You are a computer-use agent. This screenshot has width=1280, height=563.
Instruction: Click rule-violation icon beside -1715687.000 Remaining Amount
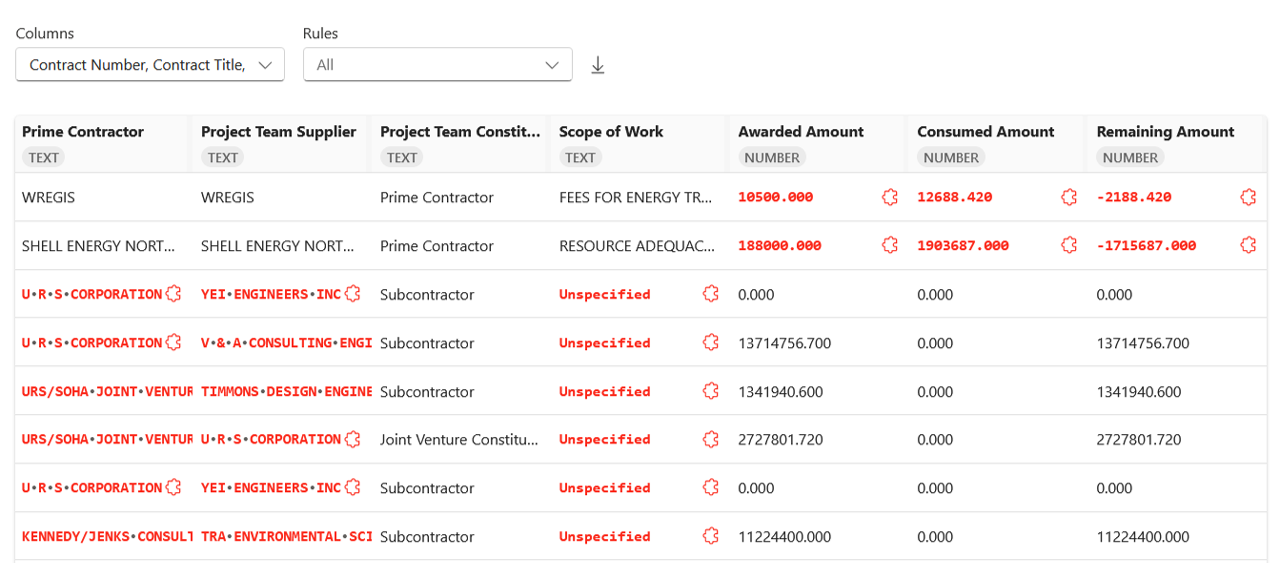(x=1248, y=245)
